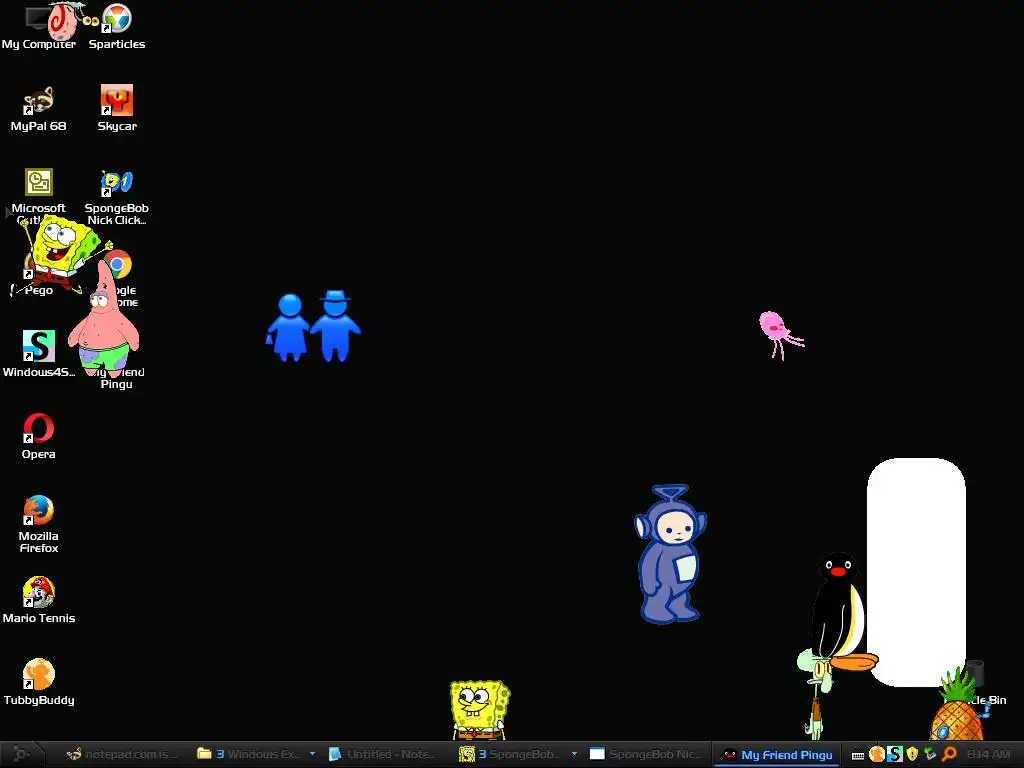Open the MyPal 68 browser shortcut
Viewport: 1024px width, 768px height.
click(x=39, y=108)
